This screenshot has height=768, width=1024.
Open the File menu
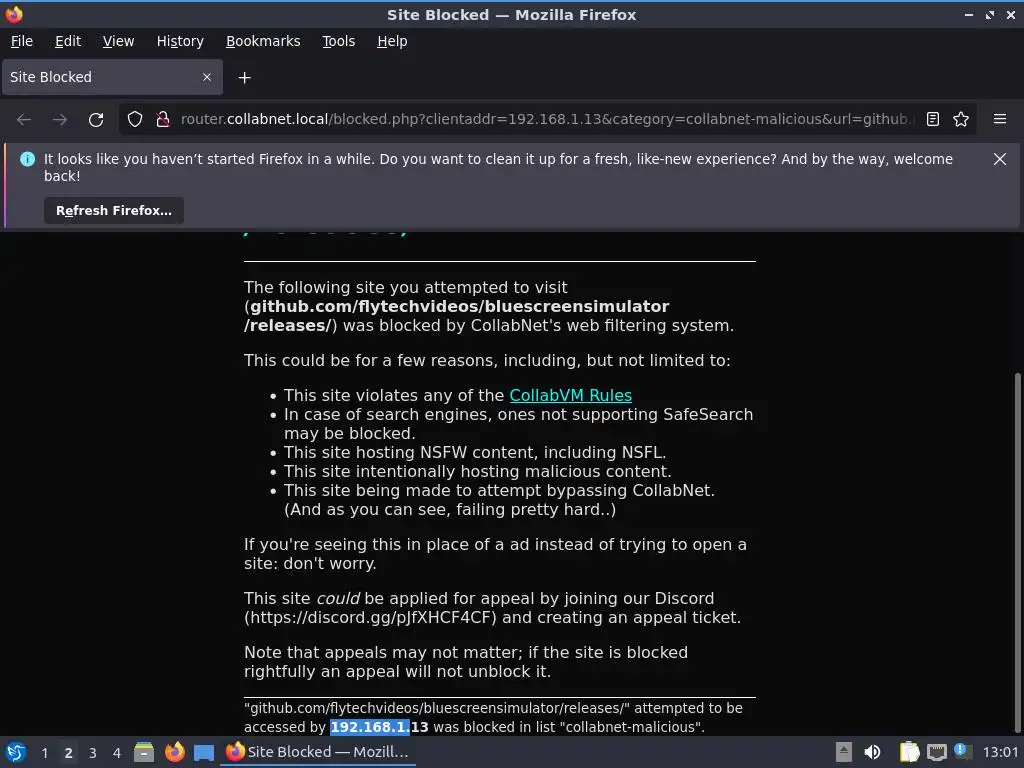tap(22, 41)
